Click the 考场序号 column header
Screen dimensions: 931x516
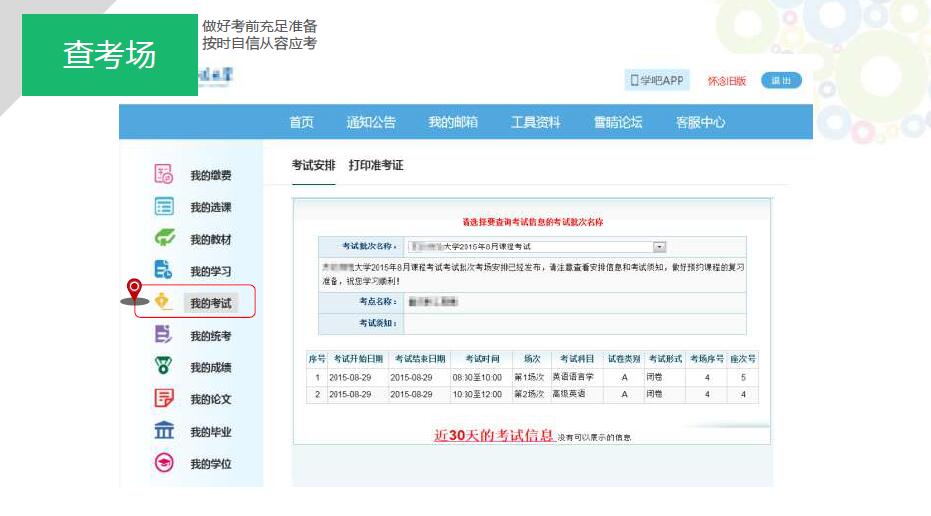(707, 359)
